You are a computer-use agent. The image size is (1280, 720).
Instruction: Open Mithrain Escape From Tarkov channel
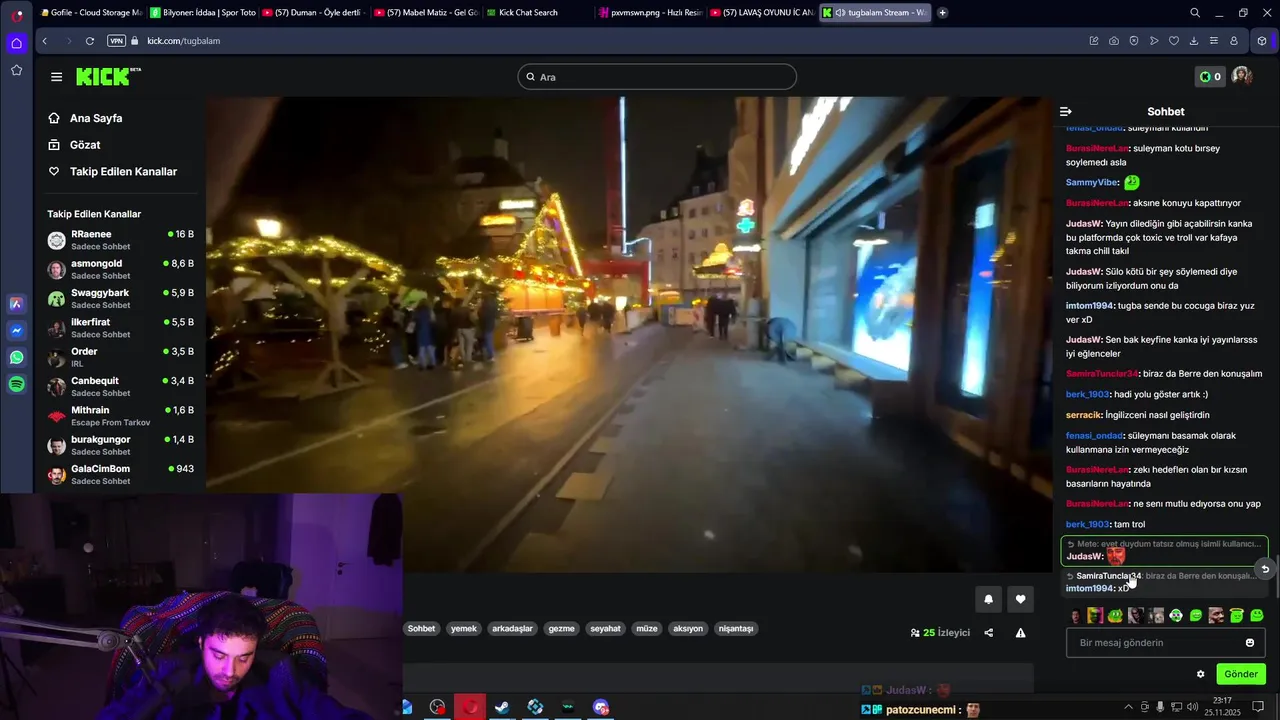[121, 416]
